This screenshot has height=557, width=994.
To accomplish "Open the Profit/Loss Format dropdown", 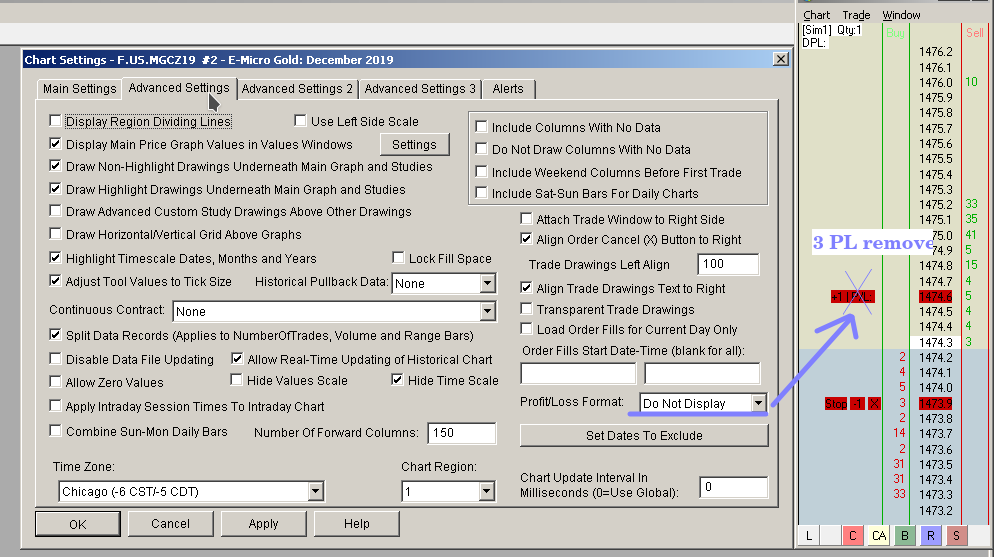I will point(758,403).
